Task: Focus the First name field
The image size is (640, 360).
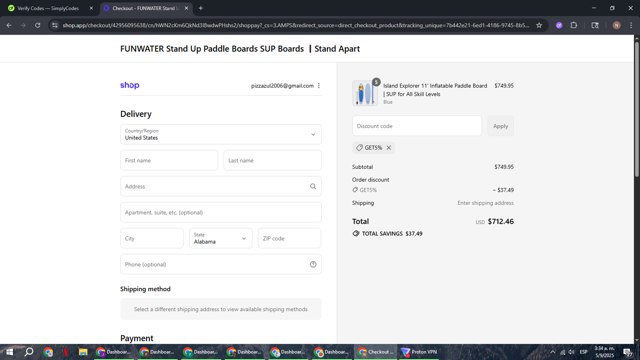Action: coord(169,160)
